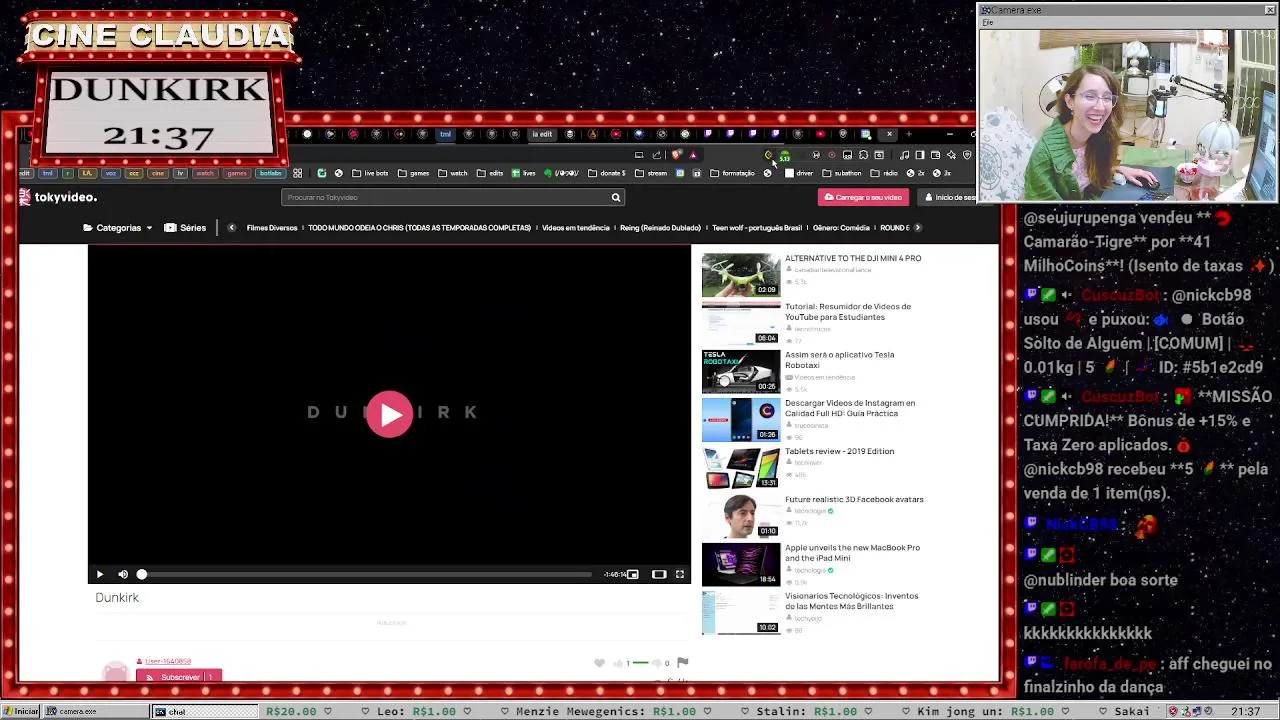Click the Brave shield icon in the address bar
Image resolution: width=1280 pixels, height=720 pixels.
[677, 155]
